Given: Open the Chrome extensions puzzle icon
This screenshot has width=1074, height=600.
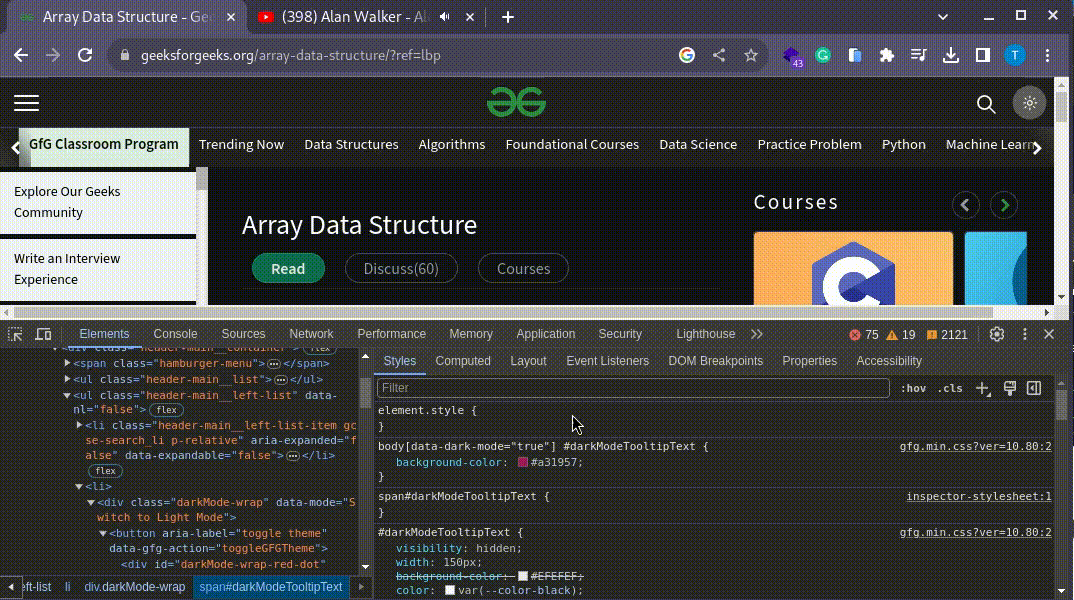Looking at the screenshot, I should click(x=886, y=56).
